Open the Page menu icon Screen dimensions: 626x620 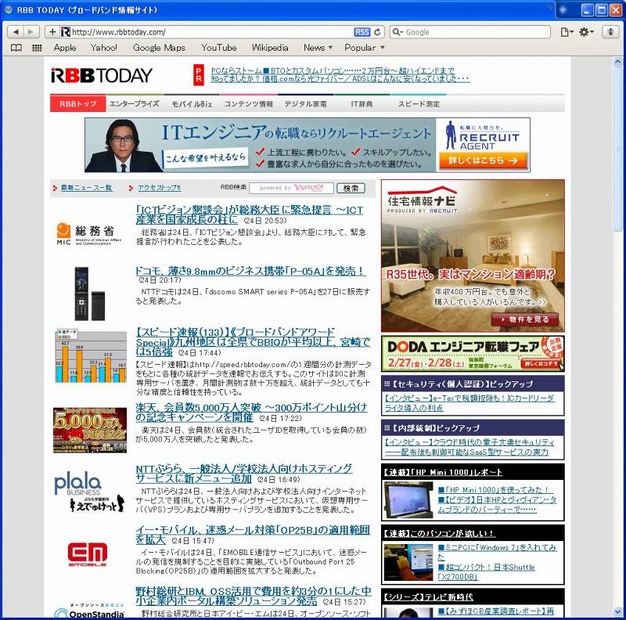point(567,32)
